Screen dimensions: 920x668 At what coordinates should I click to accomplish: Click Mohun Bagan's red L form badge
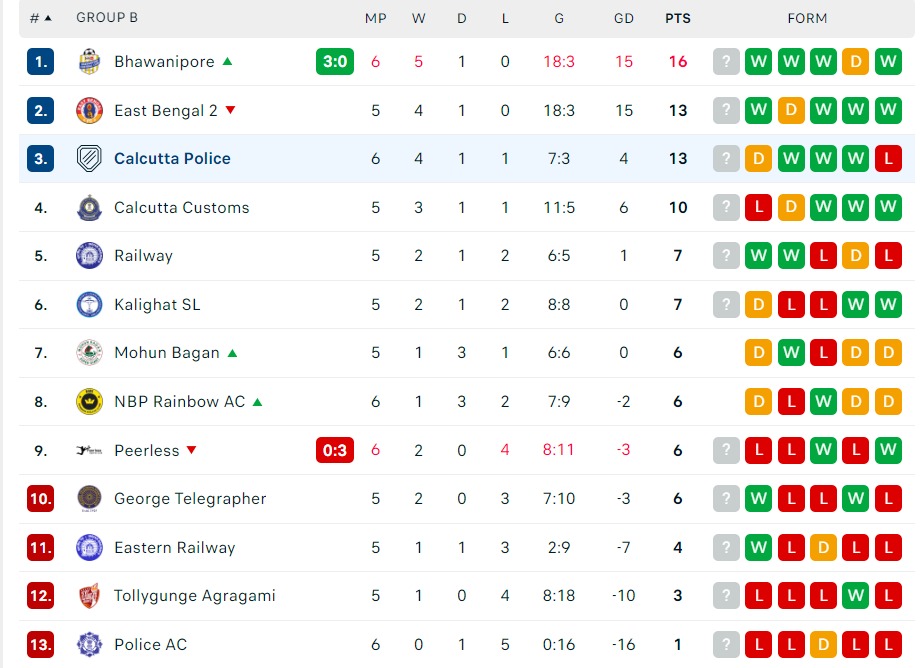coord(823,353)
